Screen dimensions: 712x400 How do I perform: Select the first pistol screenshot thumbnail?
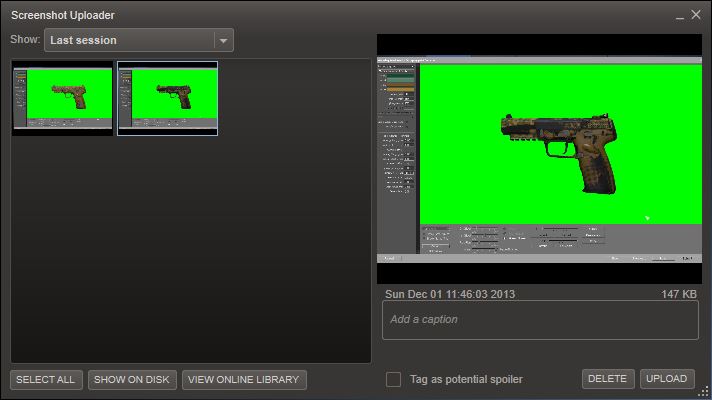point(62,99)
